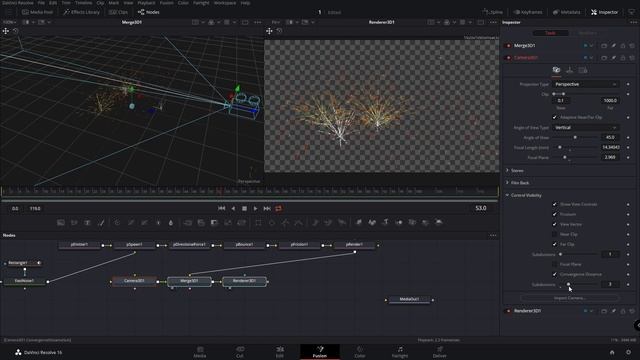Click the Far clip value field

coord(610,100)
